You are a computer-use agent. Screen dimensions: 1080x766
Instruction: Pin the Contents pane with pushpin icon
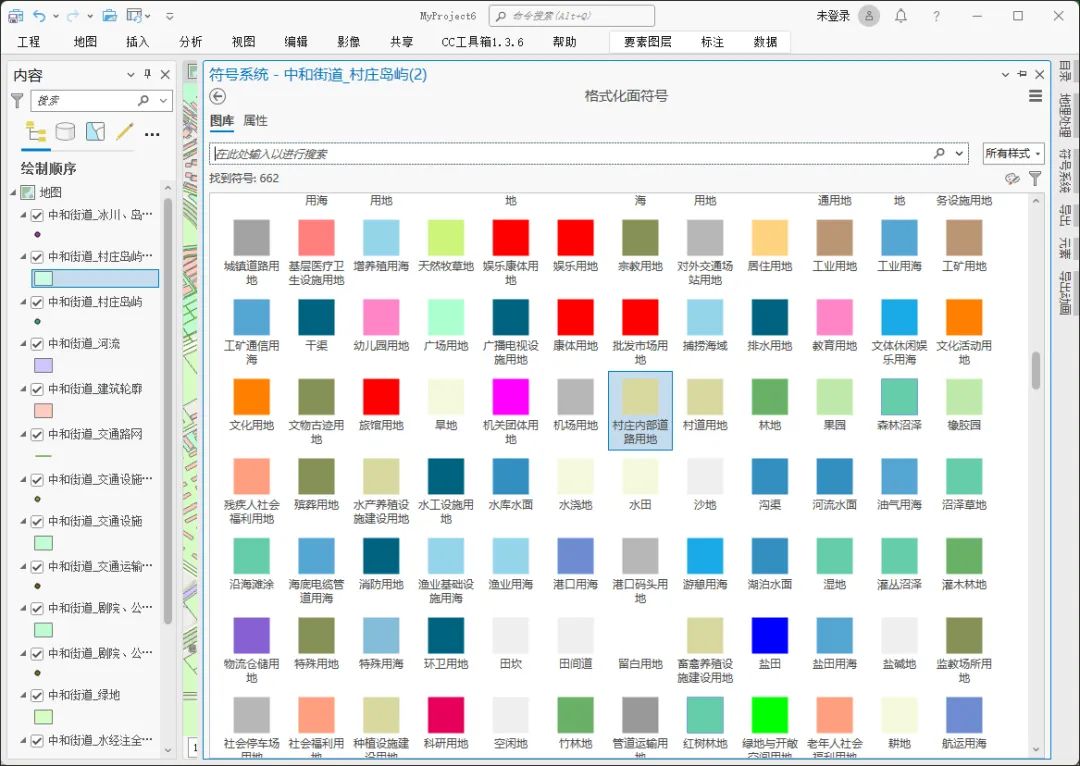147,74
